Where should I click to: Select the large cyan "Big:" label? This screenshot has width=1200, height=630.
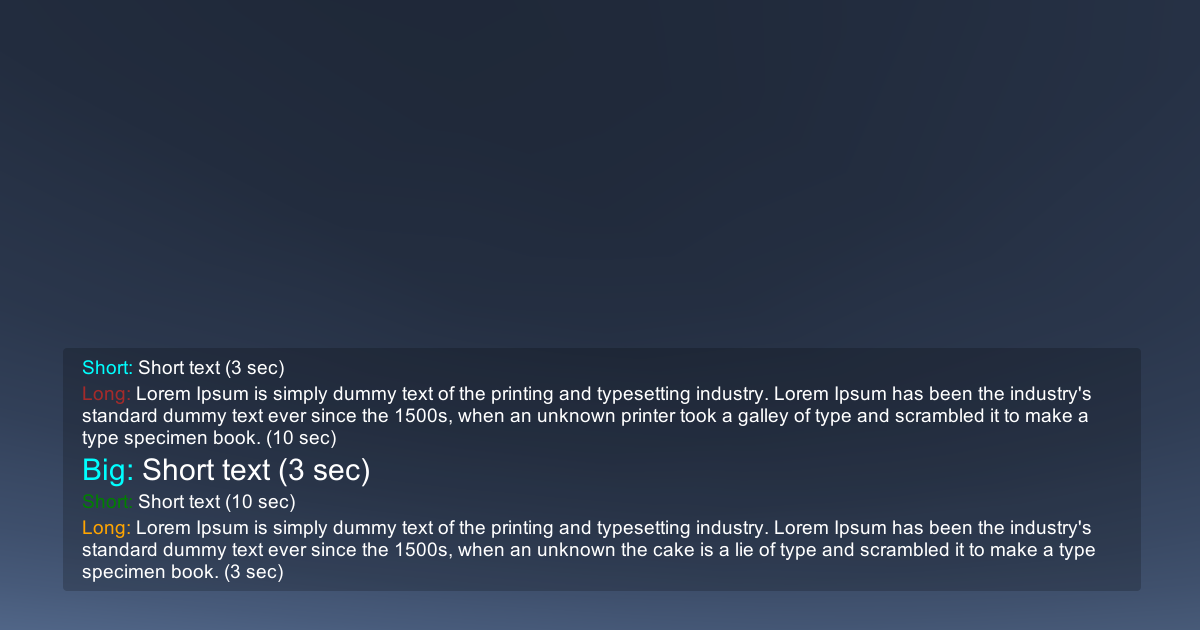pyautogui.click(x=108, y=470)
